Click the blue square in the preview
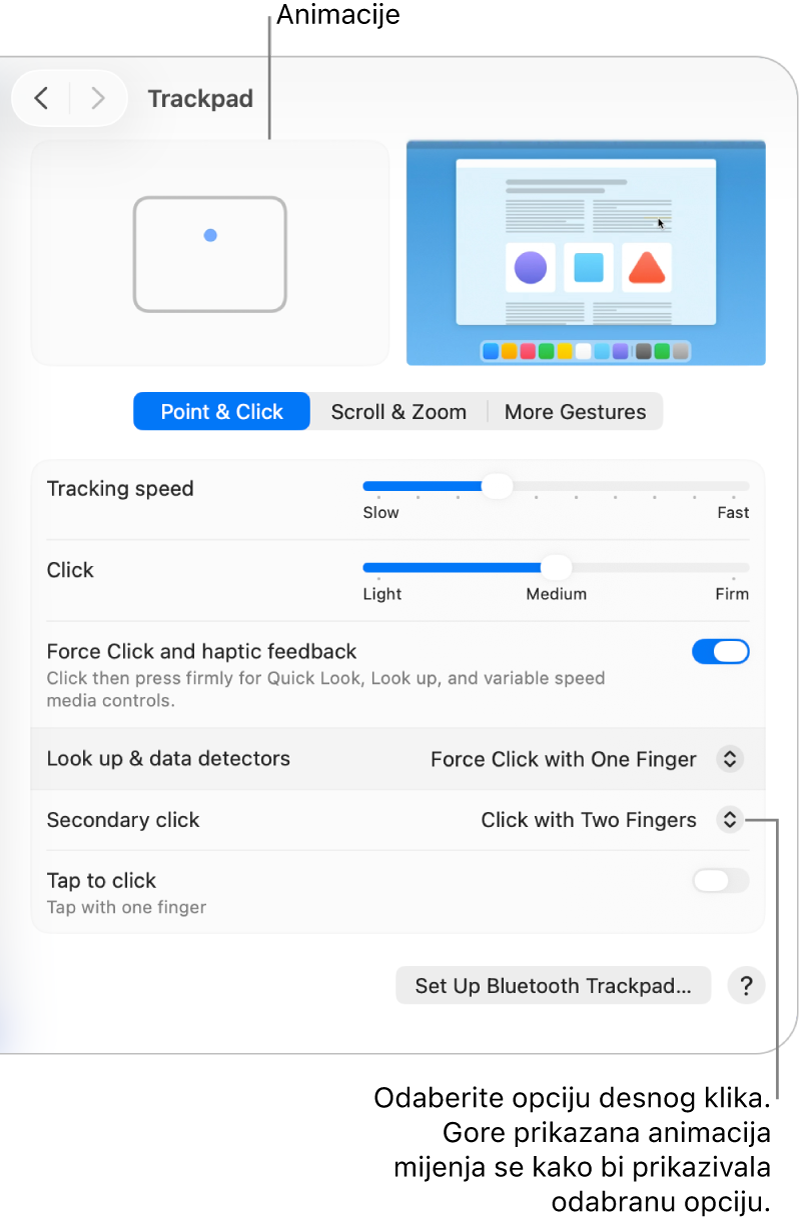801x1224 pixels. [588, 268]
